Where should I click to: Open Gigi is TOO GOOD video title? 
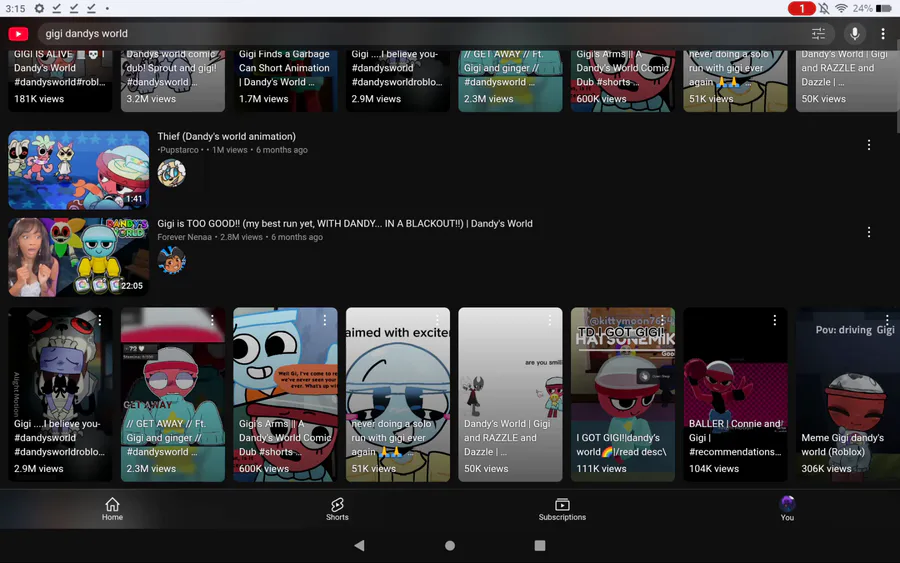(x=345, y=224)
